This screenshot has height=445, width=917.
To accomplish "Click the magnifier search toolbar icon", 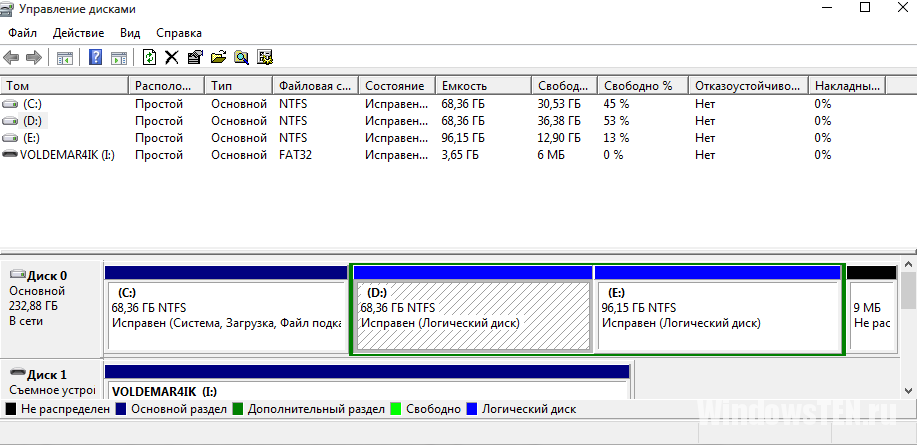I will [x=241, y=57].
